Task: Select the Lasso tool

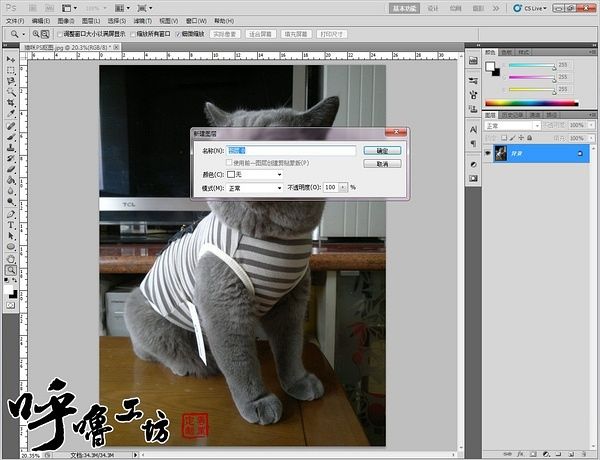Action: (x=11, y=82)
